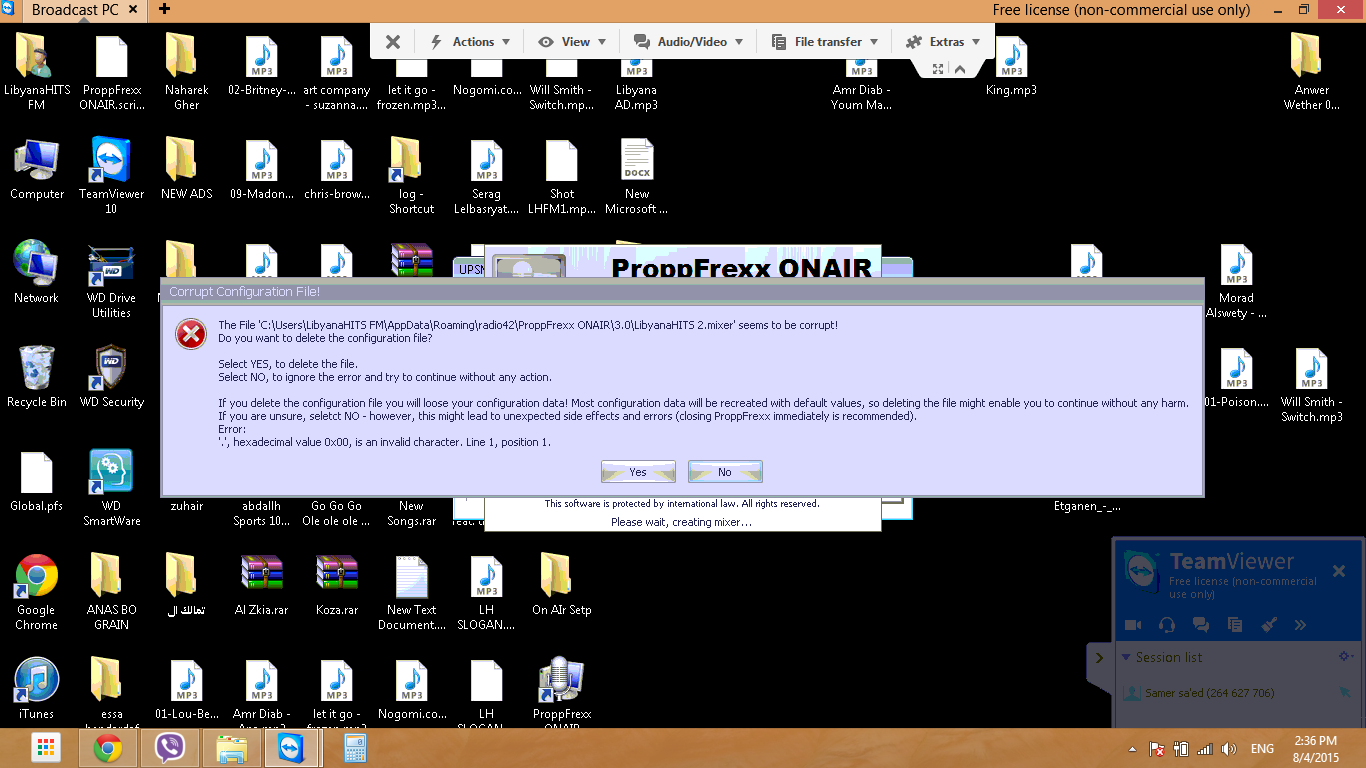1366x768 pixels.
Task: Open a new TeamViewer tab with plus
Action: [x=164, y=9]
